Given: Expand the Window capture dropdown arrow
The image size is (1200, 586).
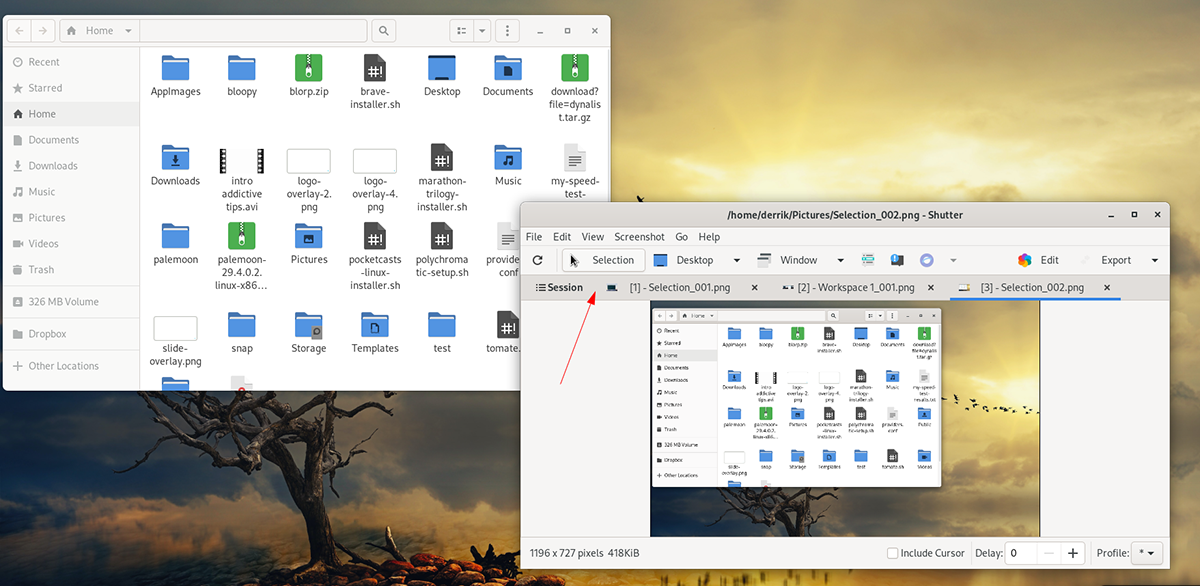Looking at the screenshot, I should coord(840,260).
